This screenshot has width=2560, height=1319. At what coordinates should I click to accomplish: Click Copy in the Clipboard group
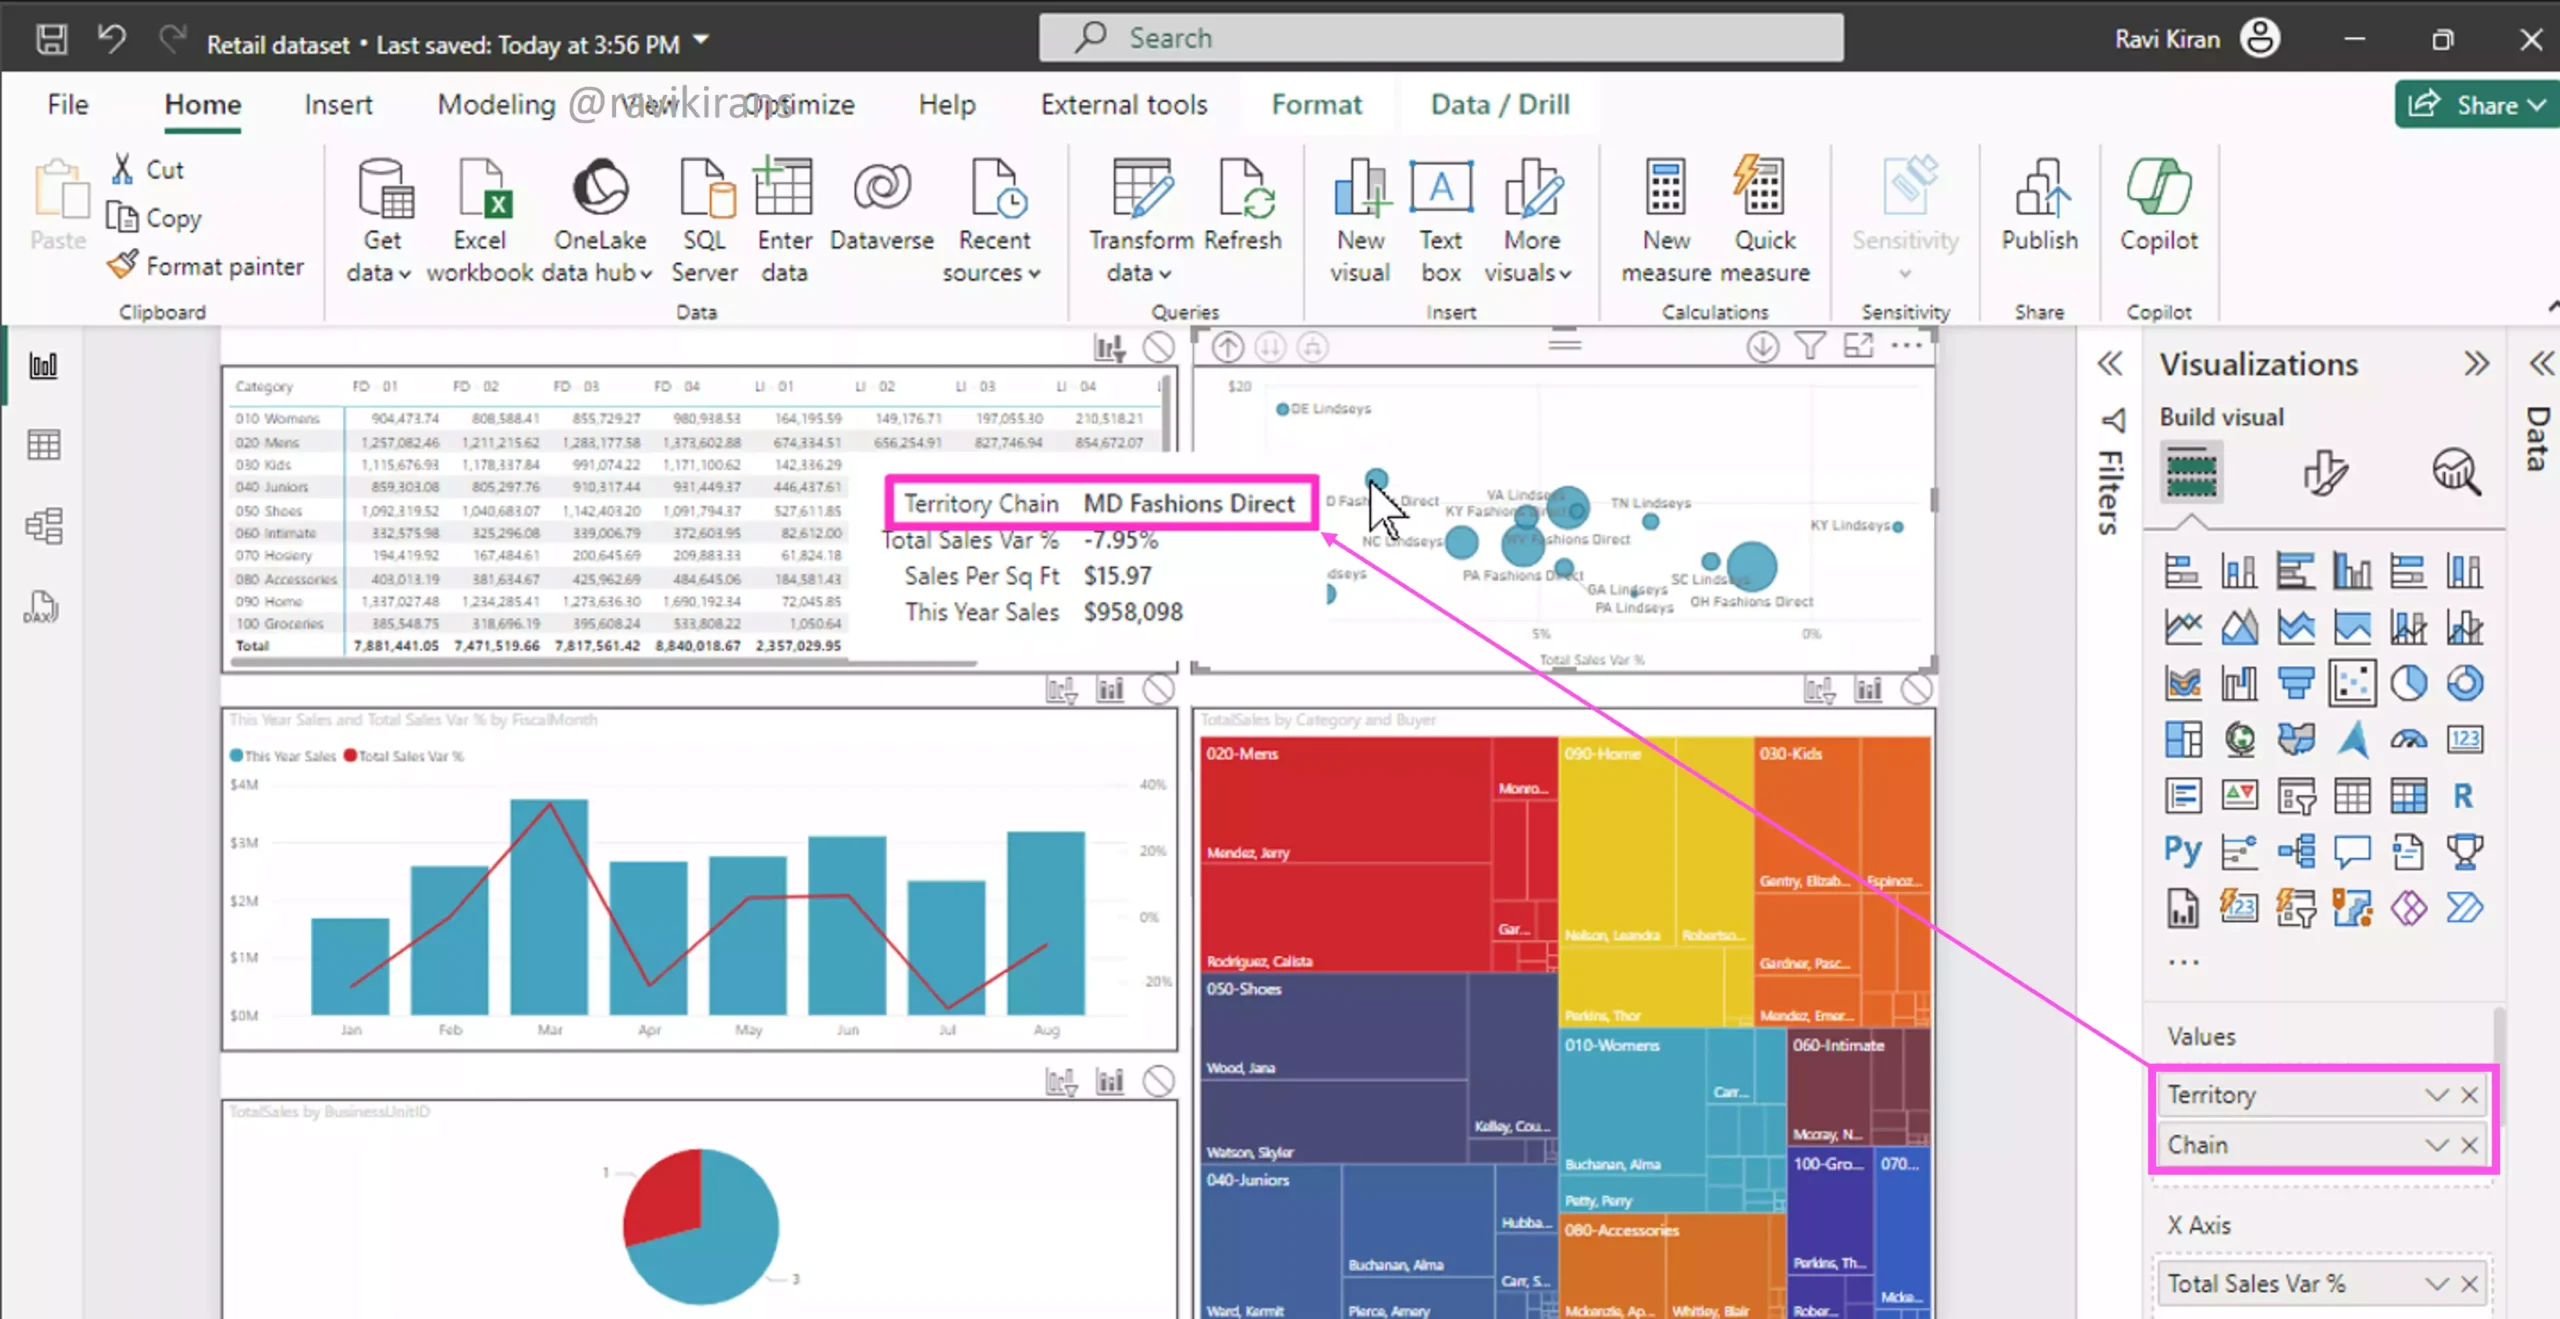[x=154, y=218]
